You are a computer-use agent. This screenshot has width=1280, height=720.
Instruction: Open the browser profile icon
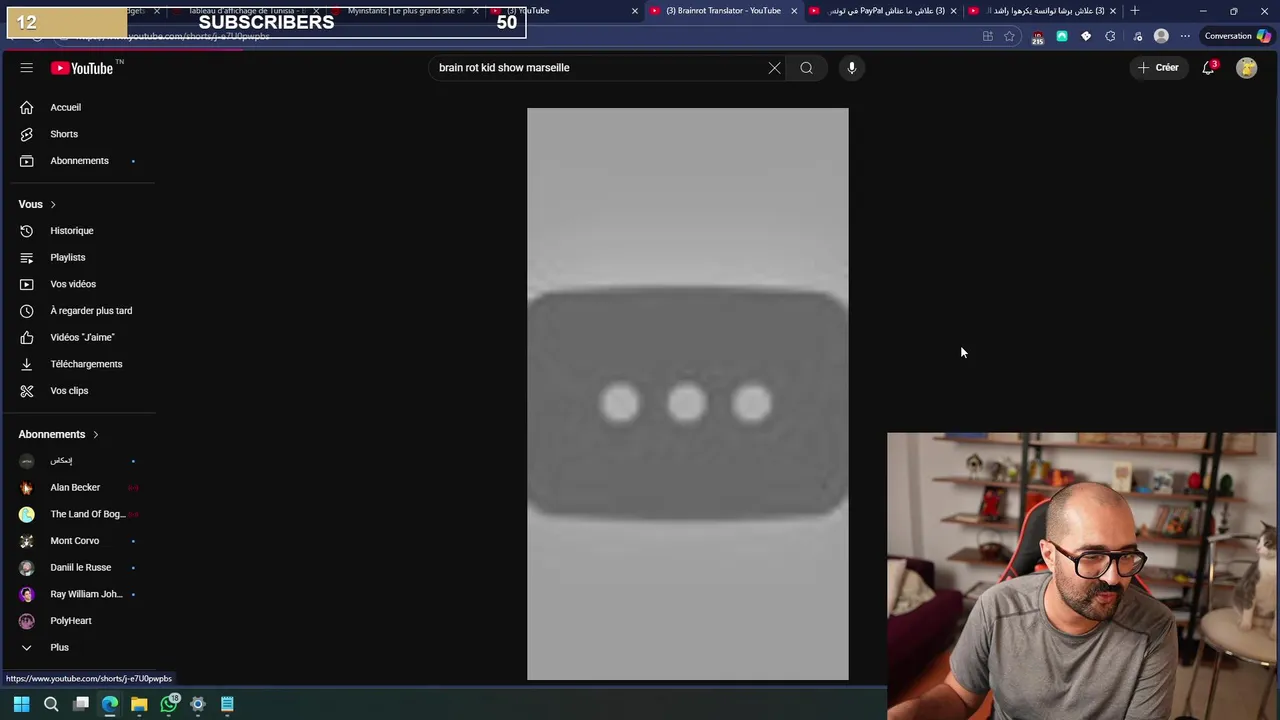(x=1161, y=36)
